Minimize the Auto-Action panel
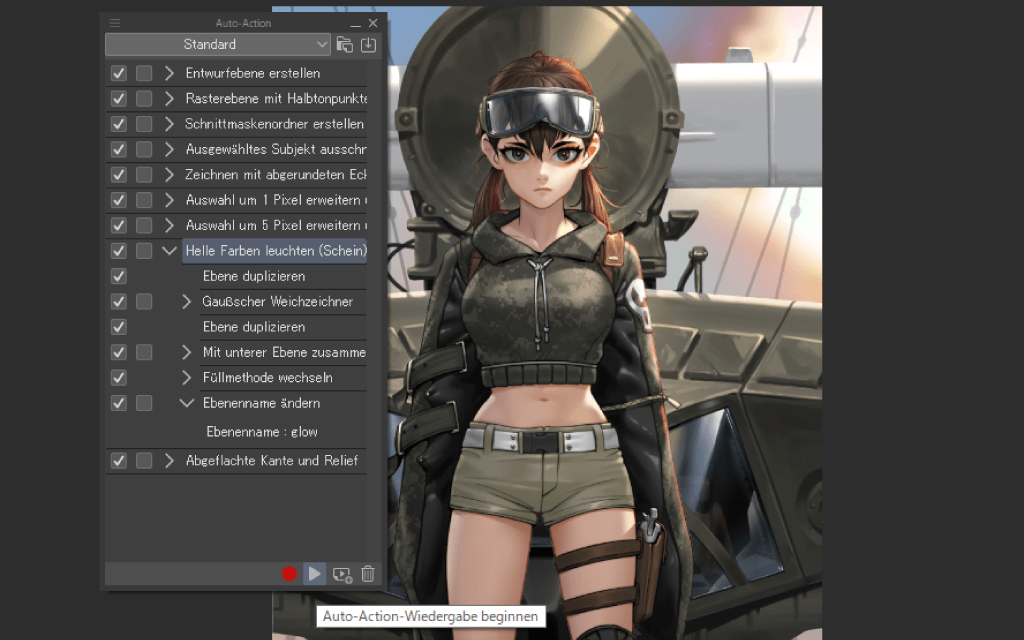This screenshot has width=1024, height=640. point(355,23)
